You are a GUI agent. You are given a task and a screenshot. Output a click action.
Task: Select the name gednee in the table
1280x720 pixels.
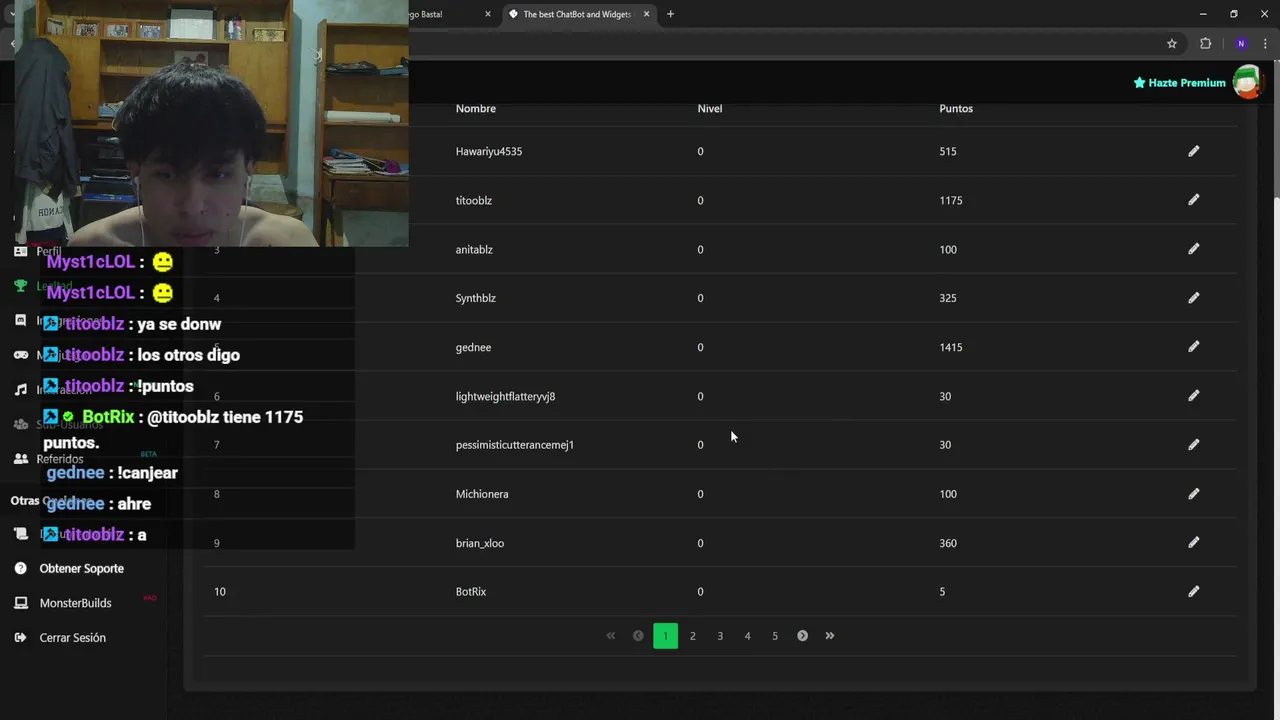pyautogui.click(x=473, y=347)
